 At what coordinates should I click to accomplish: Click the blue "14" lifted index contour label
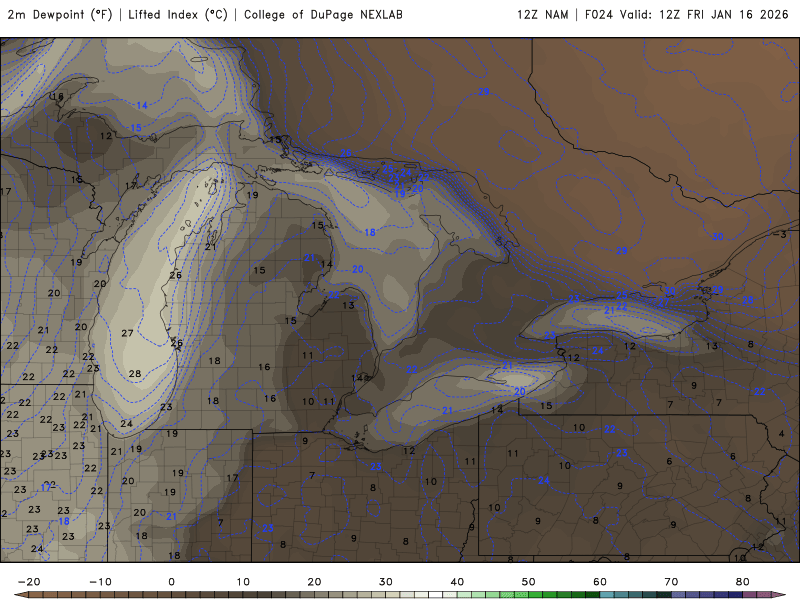coord(142,105)
